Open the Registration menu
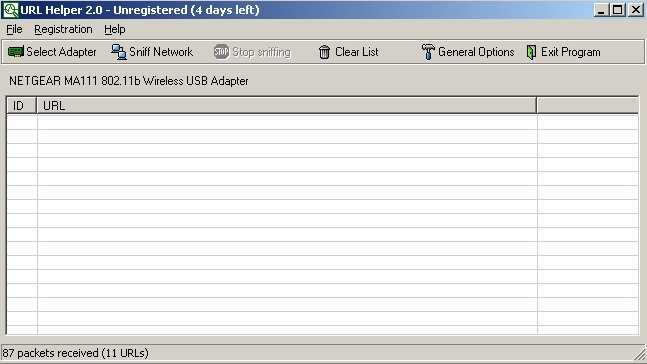 tap(63, 29)
